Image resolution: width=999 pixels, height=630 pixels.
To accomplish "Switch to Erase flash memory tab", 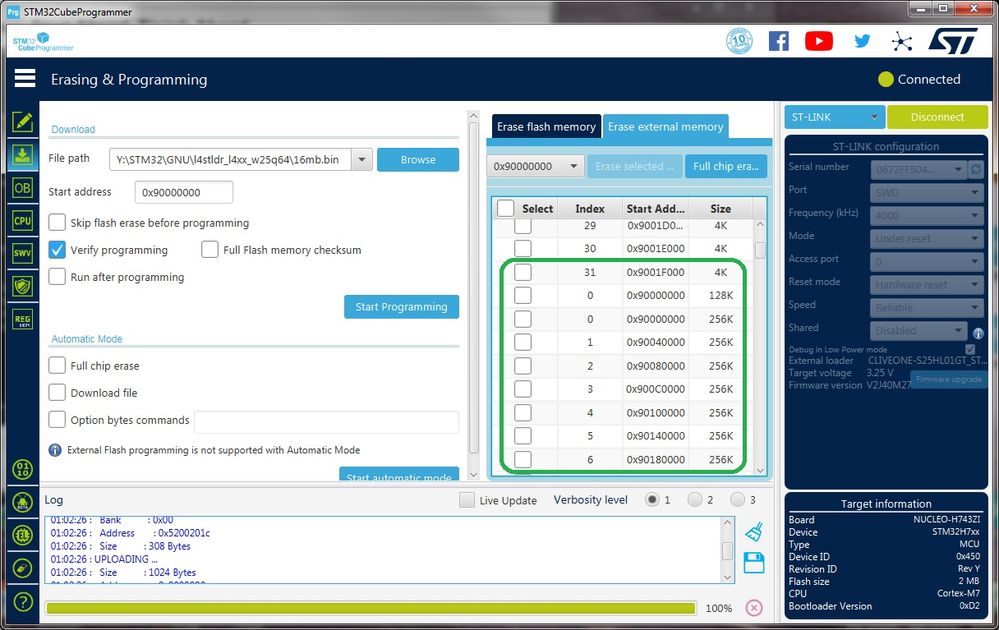I will coord(546,127).
